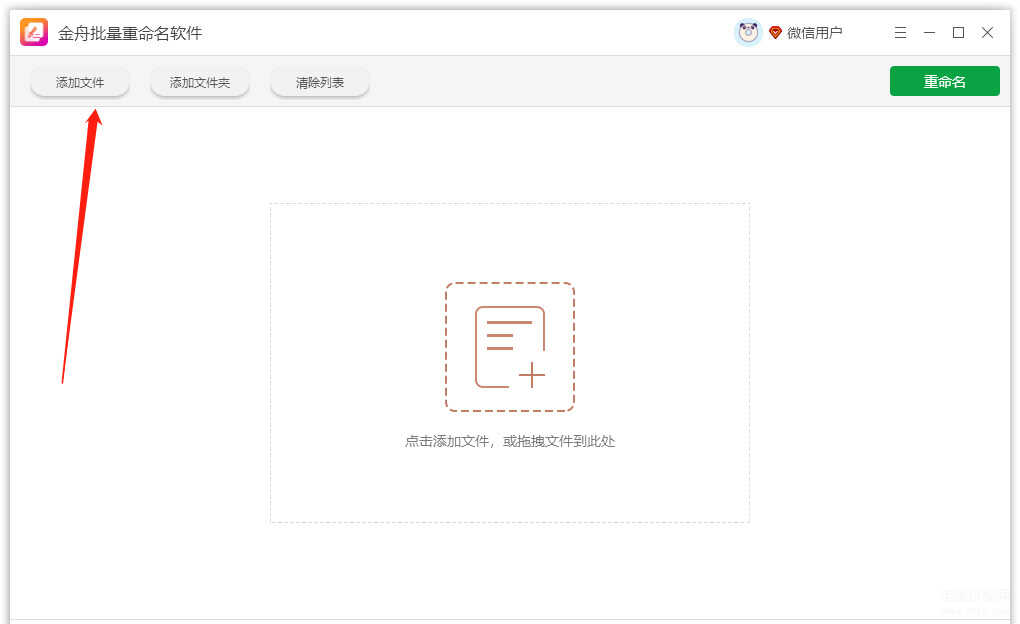This screenshot has height=624, width=1020.
Task: Click the red VIP diamond badge
Action: (775, 32)
